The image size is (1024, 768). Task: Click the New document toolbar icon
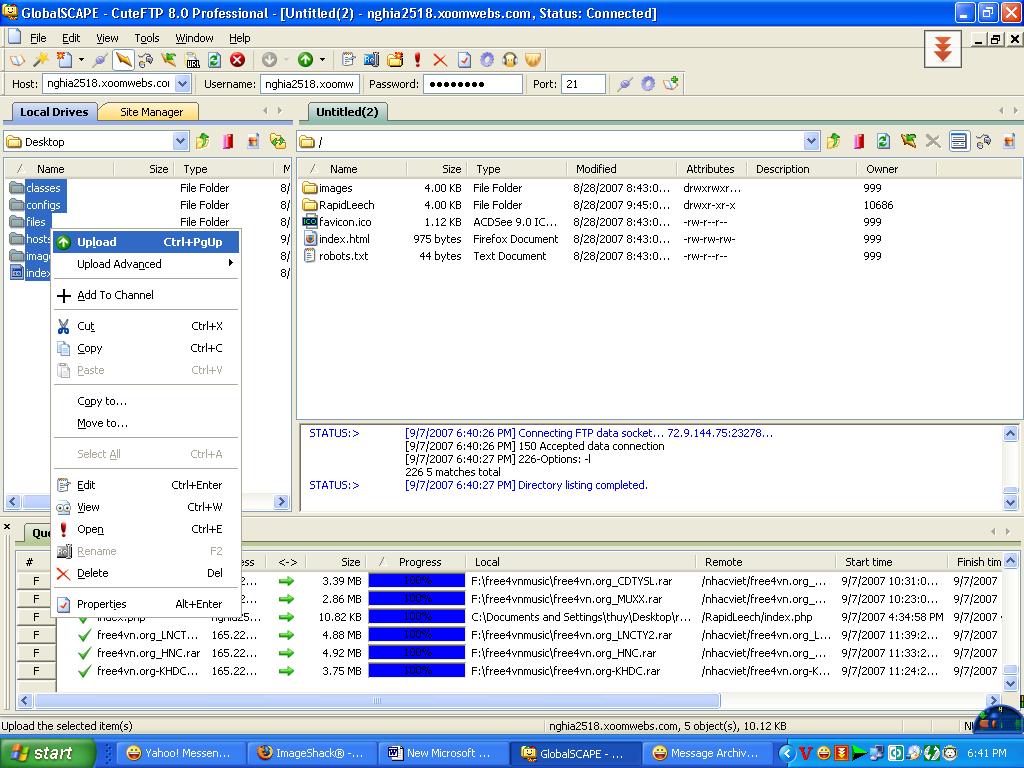(x=64, y=60)
